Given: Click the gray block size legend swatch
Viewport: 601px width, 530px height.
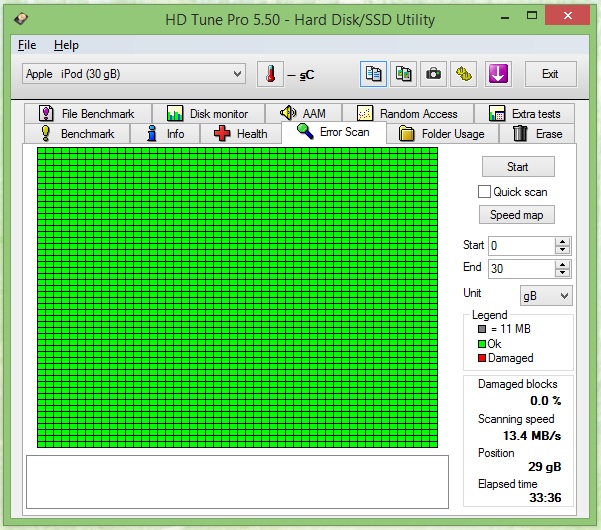Looking at the screenshot, I should [x=482, y=329].
